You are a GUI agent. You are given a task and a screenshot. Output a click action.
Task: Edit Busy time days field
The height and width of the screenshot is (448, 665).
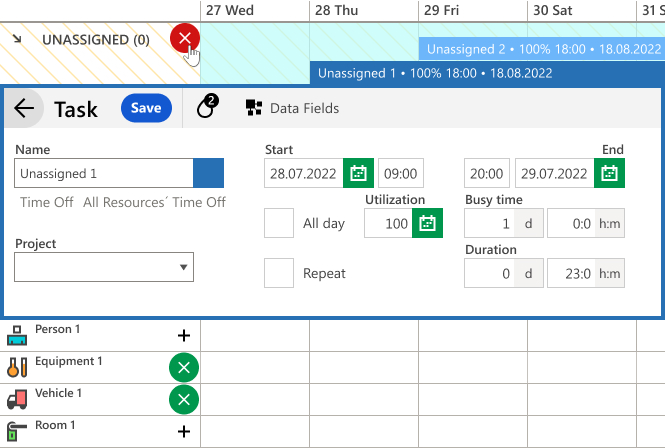(489, 223)
